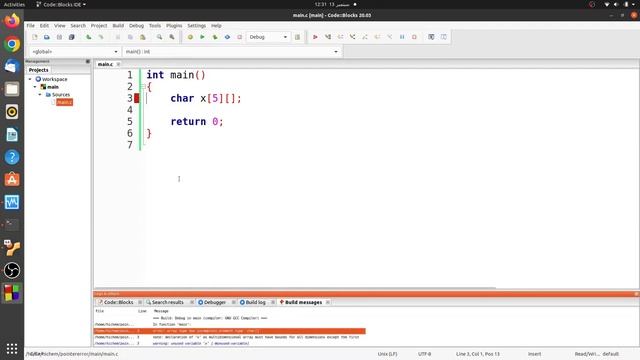Image resolution: width=640 pixels, height=360 pixels.
Task: Collapse the main project tree node
Action: tap(35, 87)
